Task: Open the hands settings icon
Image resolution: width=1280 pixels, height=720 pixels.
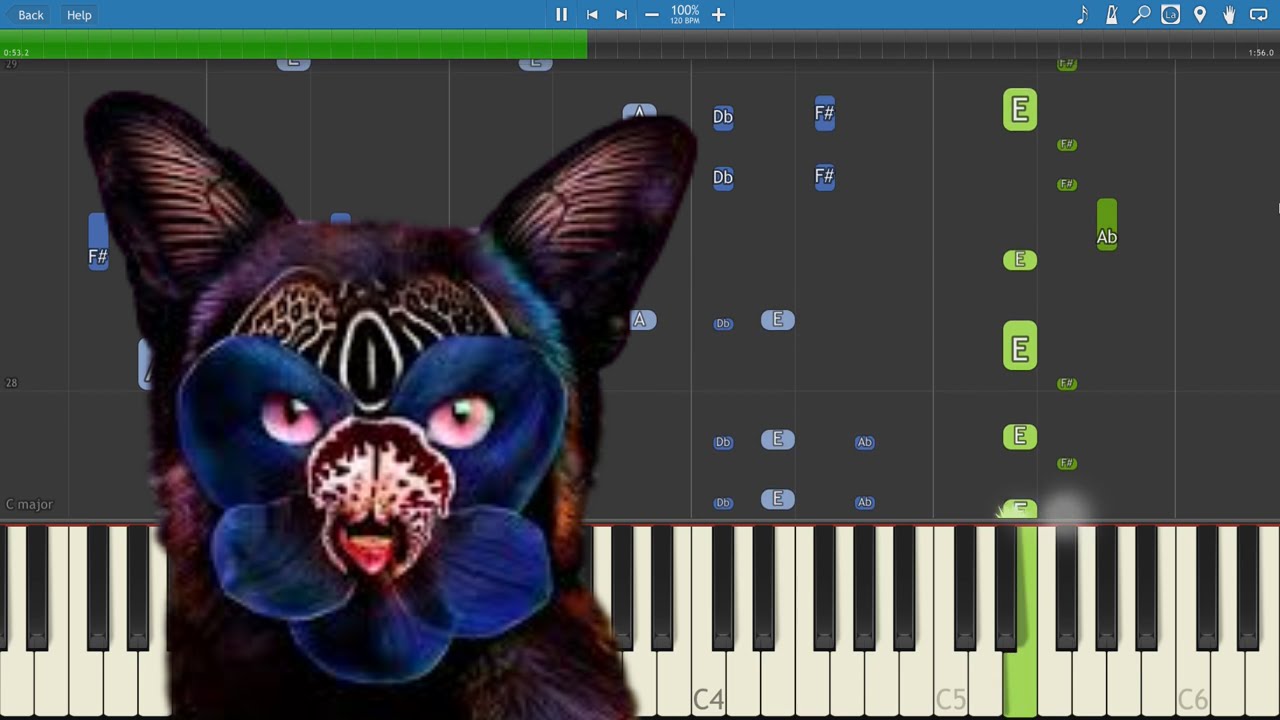Action: (x=1229, y=15)
